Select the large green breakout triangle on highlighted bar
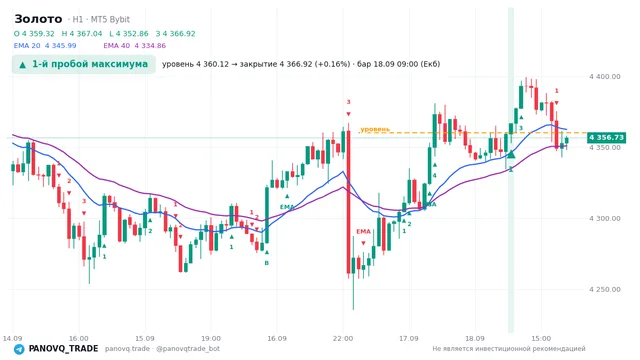The image size is (640, 360). (x=511, y=154)
